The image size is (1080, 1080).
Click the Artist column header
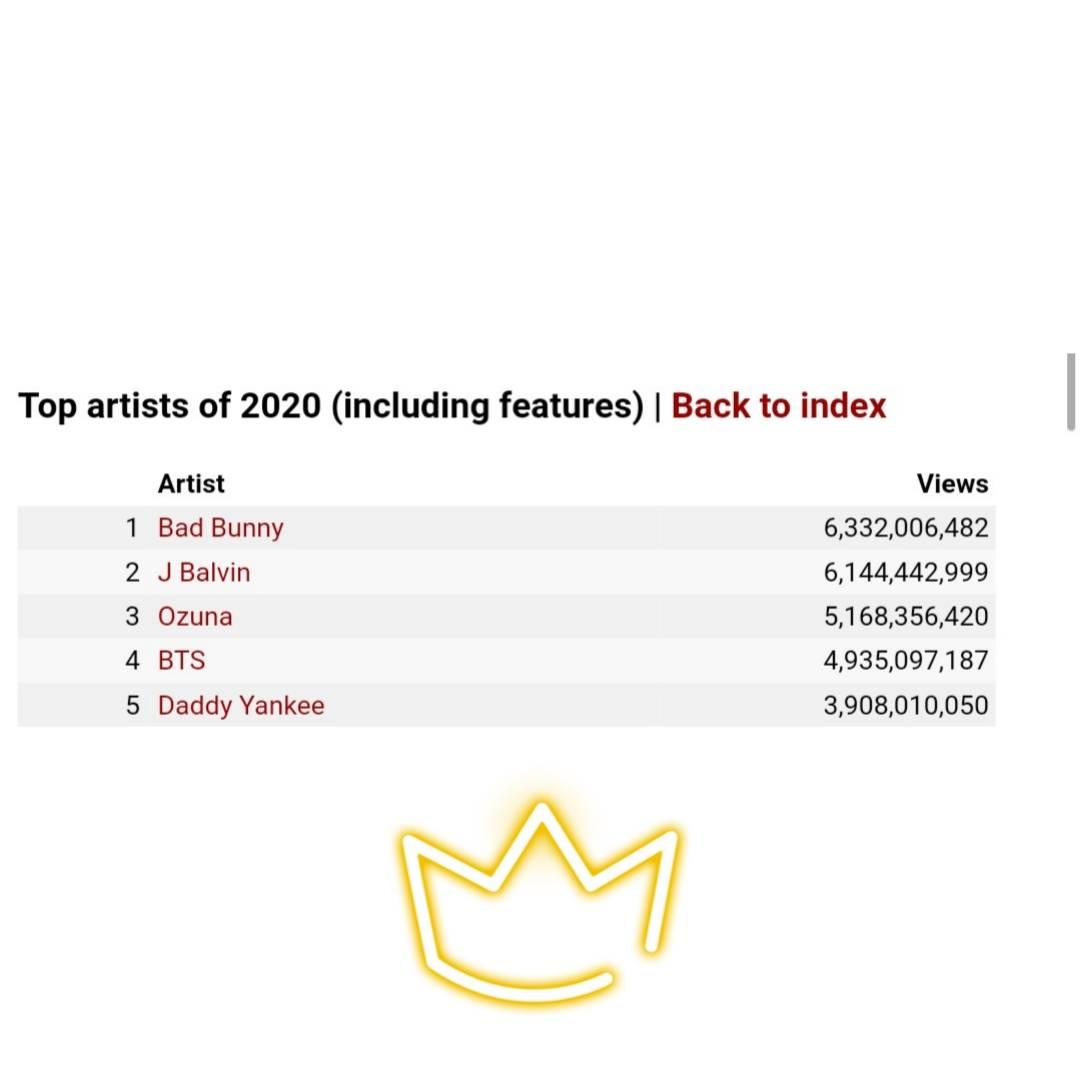click(191, 484)
